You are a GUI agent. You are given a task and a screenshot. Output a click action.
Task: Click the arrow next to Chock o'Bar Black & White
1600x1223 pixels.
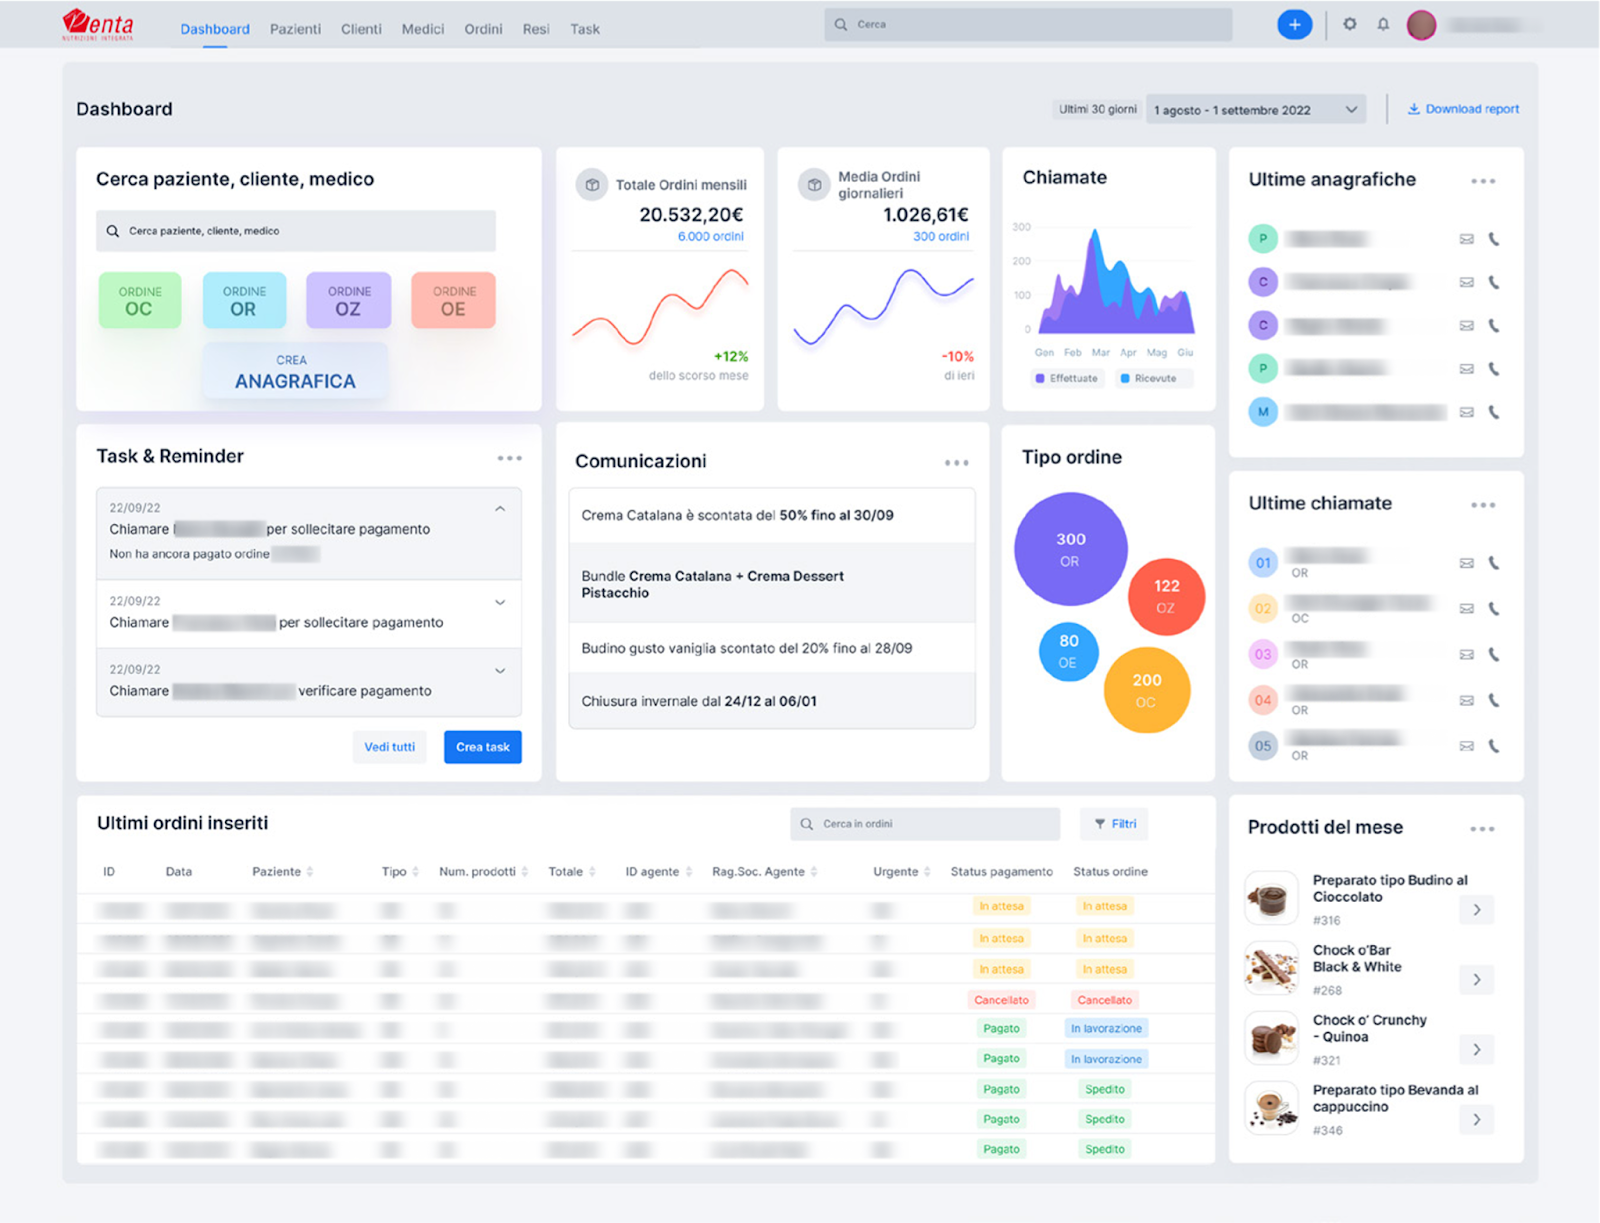tap(1476, 980)
